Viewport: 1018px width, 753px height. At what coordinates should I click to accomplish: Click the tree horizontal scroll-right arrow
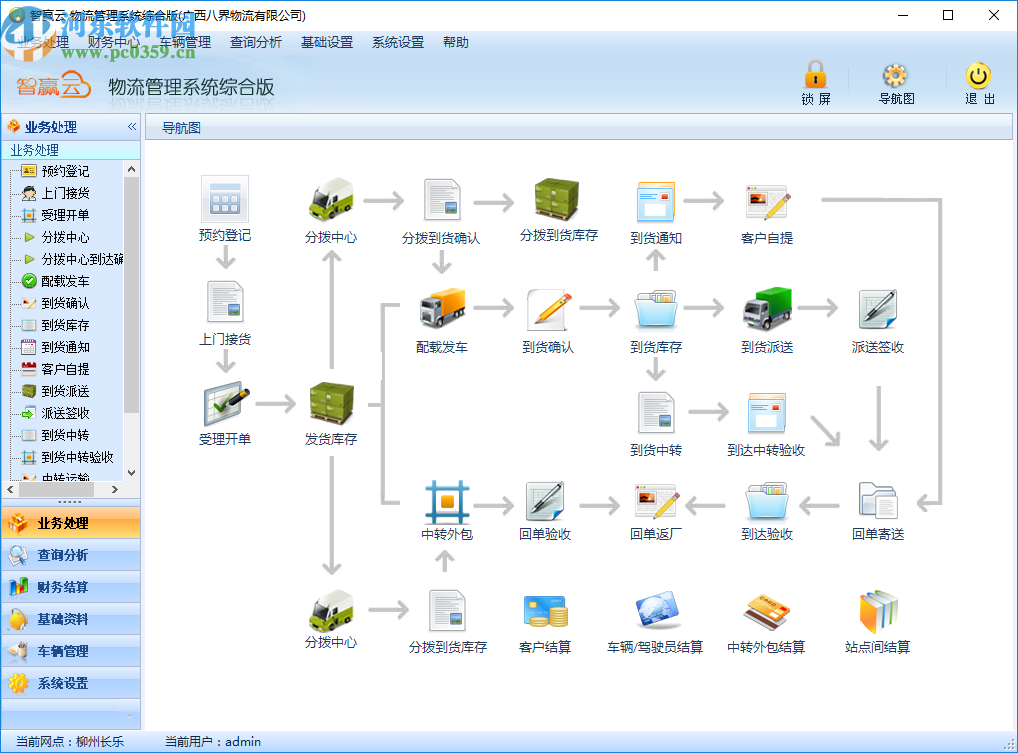115,489
